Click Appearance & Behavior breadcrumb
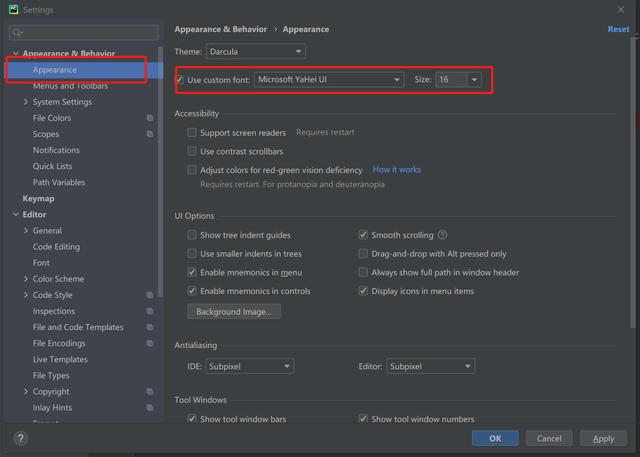 click(x=220, y=29)
